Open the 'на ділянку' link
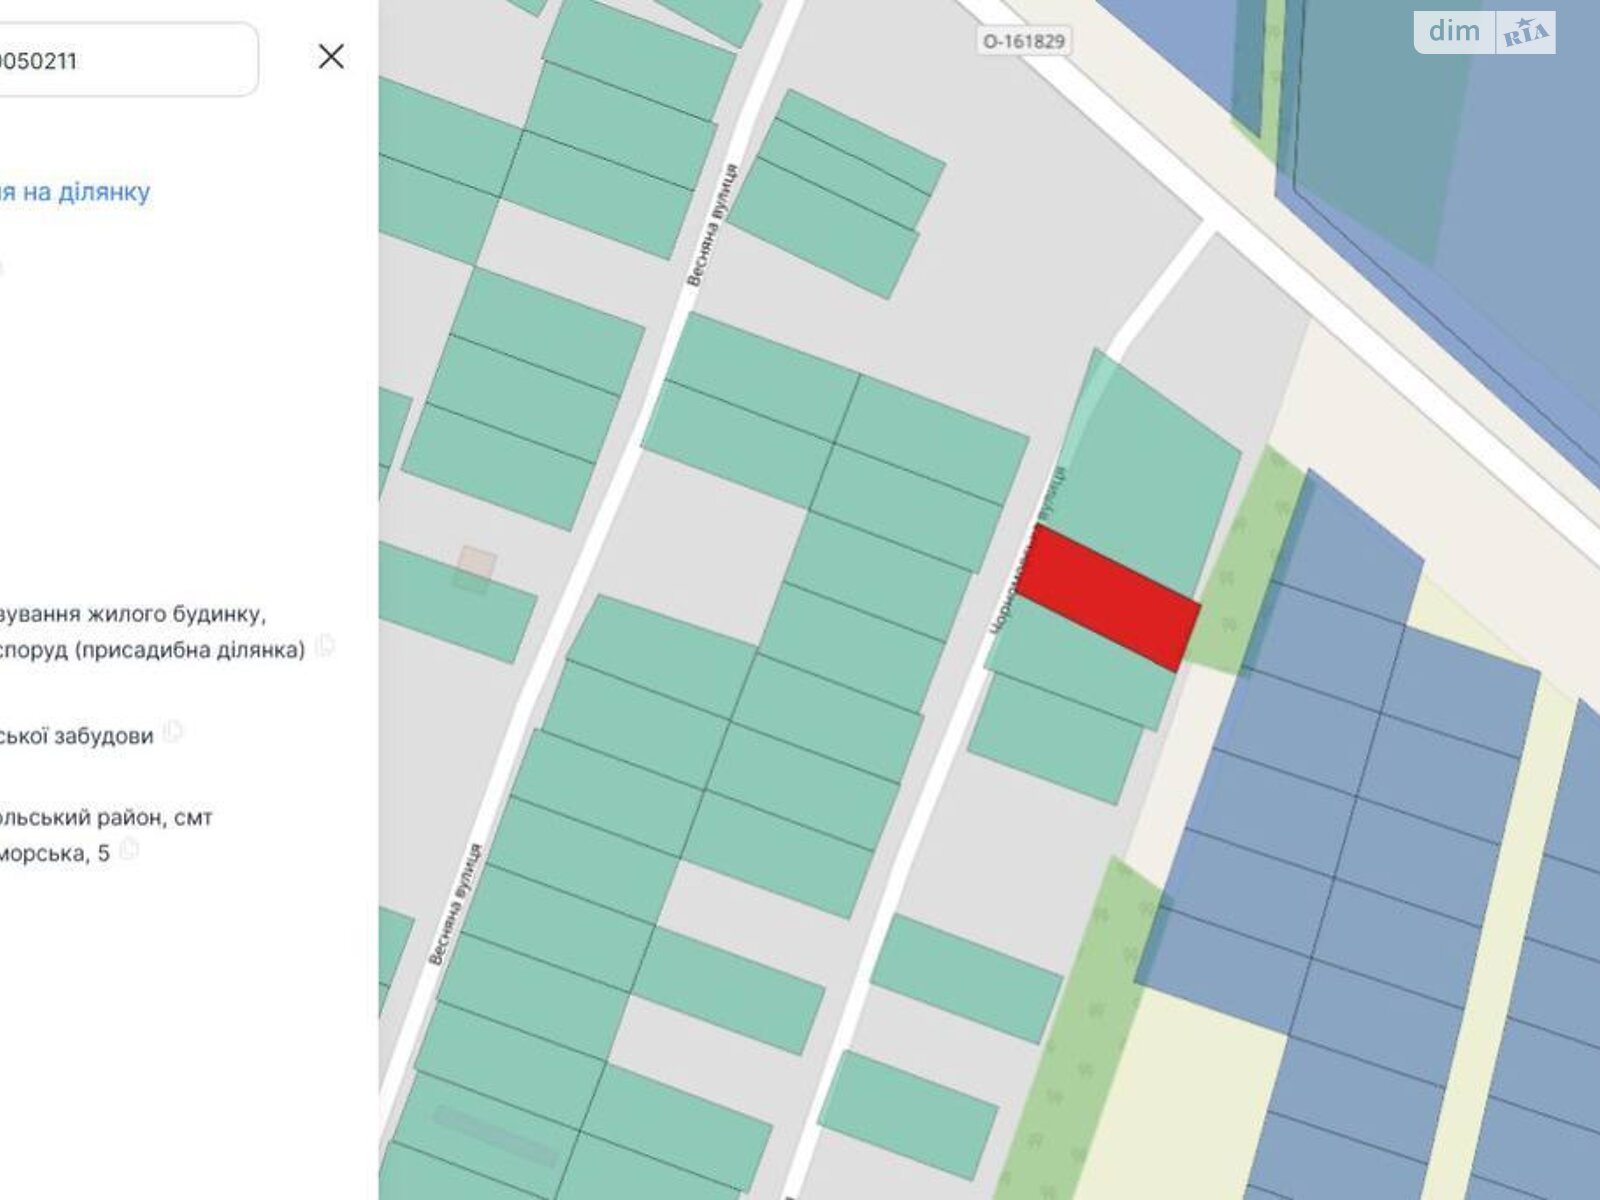The width and height of the screenshot is (1600, 1200). pos(75,191)
